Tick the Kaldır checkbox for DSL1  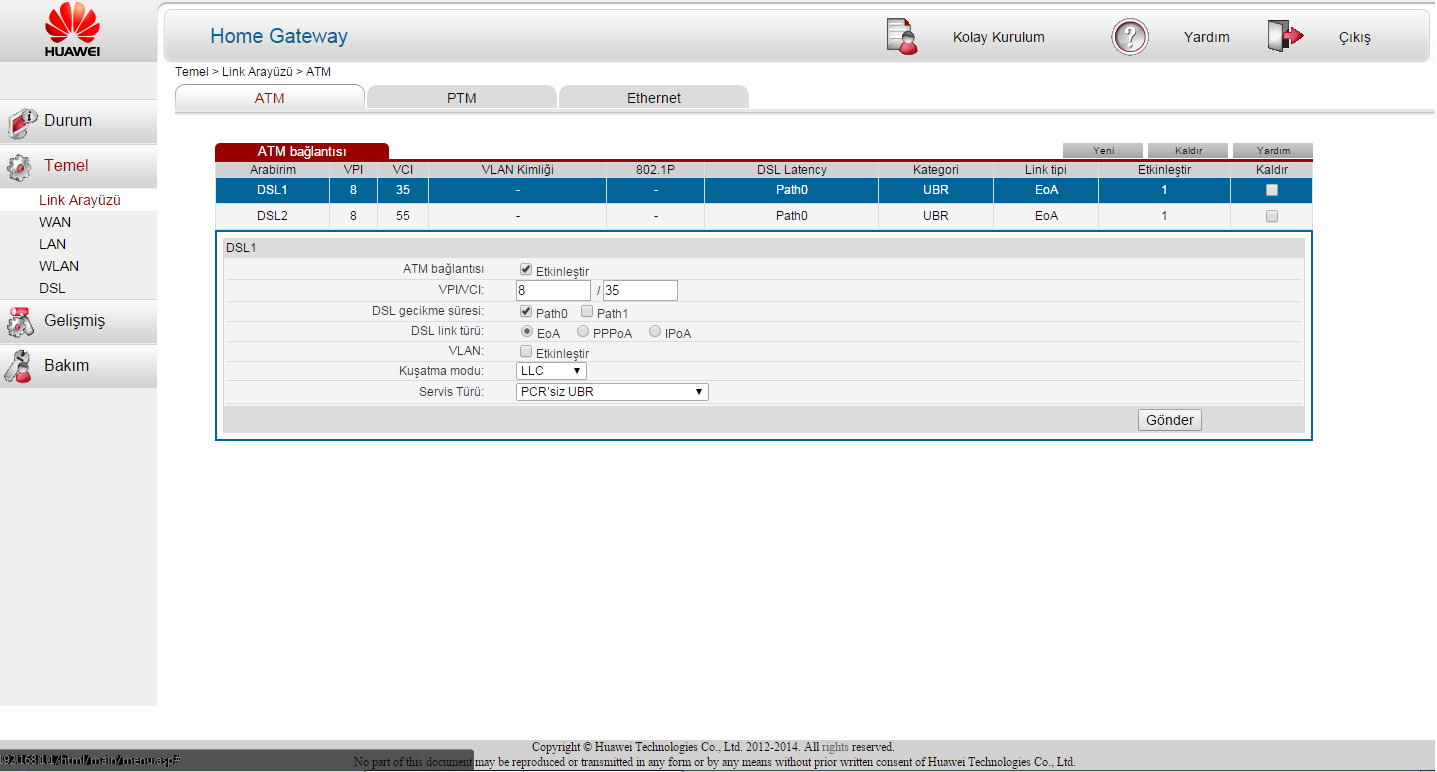tap(1272, 190)
